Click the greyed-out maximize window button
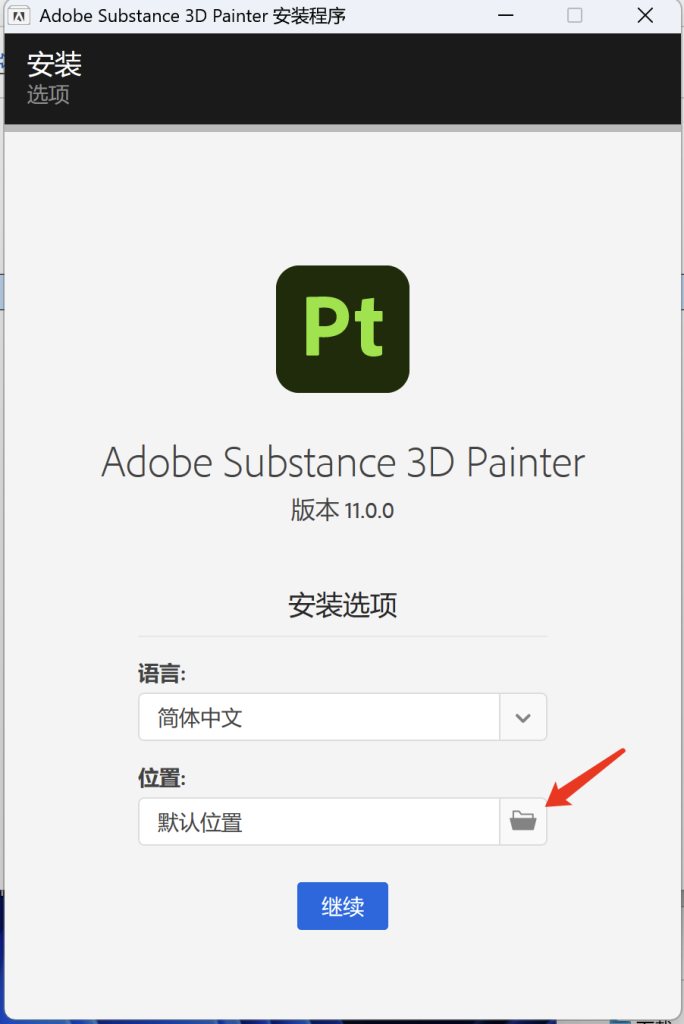Image resolution: width=684 pixels, height=1024 pixels. [574, 16]
